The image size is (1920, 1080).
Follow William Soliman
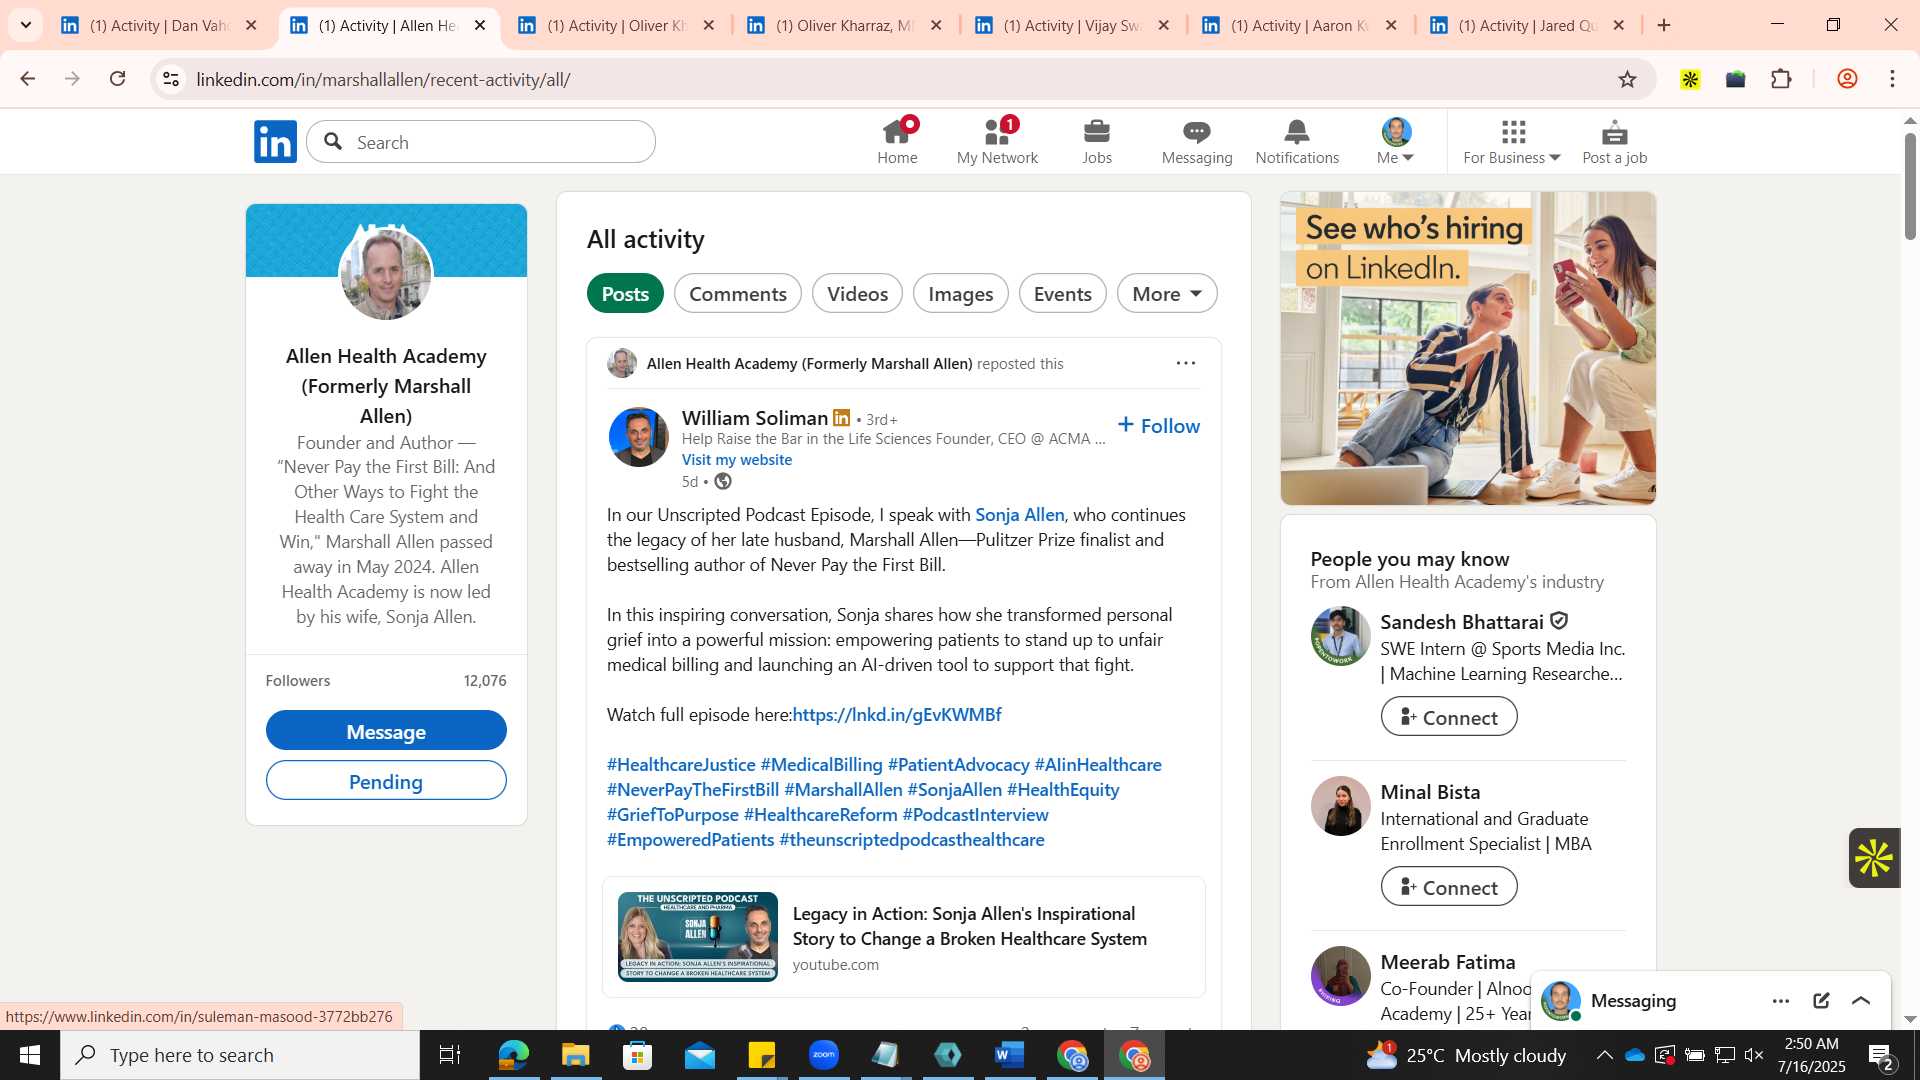tap(1158, 426)
